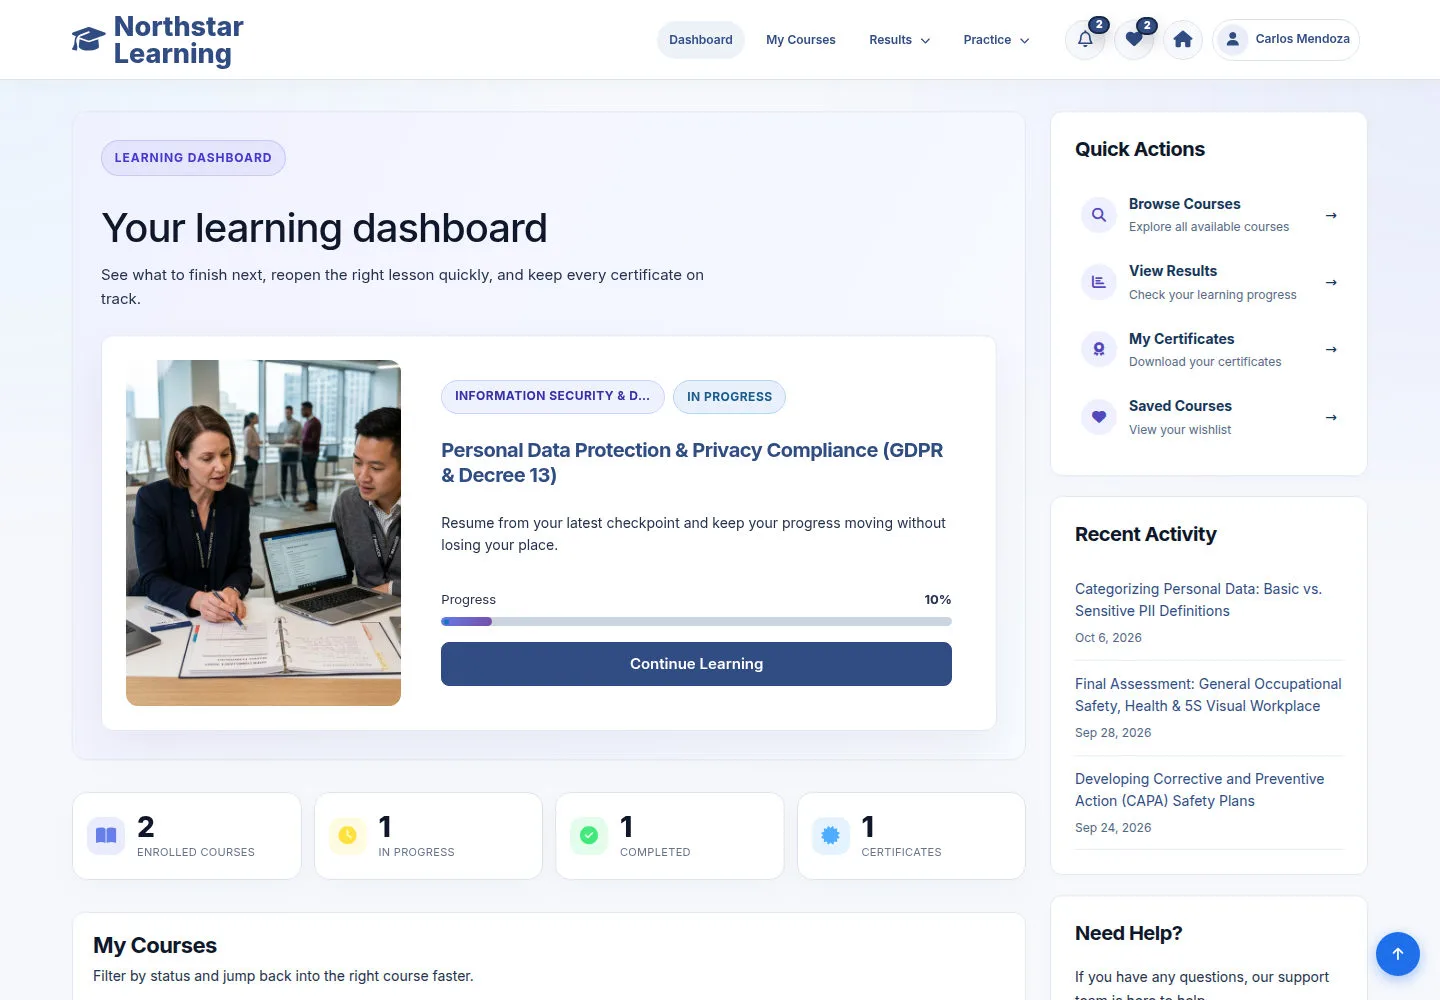Open Developing Corrective and Preventive Action link

(1199, 790)
